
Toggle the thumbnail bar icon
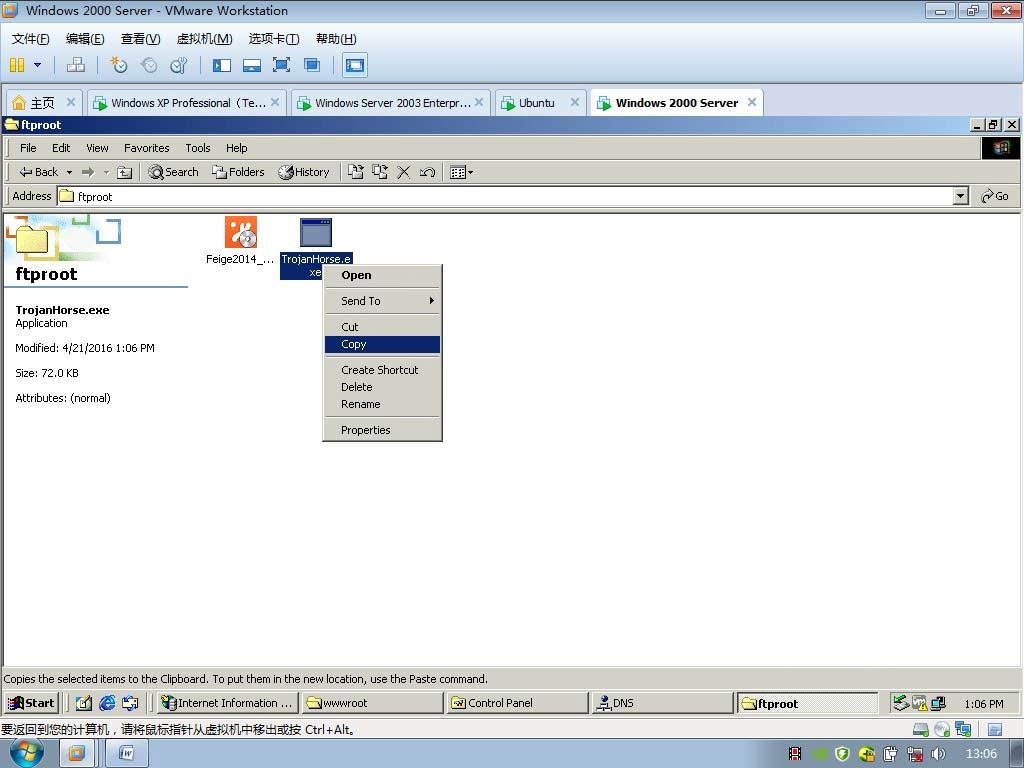(x=251, y=65)
